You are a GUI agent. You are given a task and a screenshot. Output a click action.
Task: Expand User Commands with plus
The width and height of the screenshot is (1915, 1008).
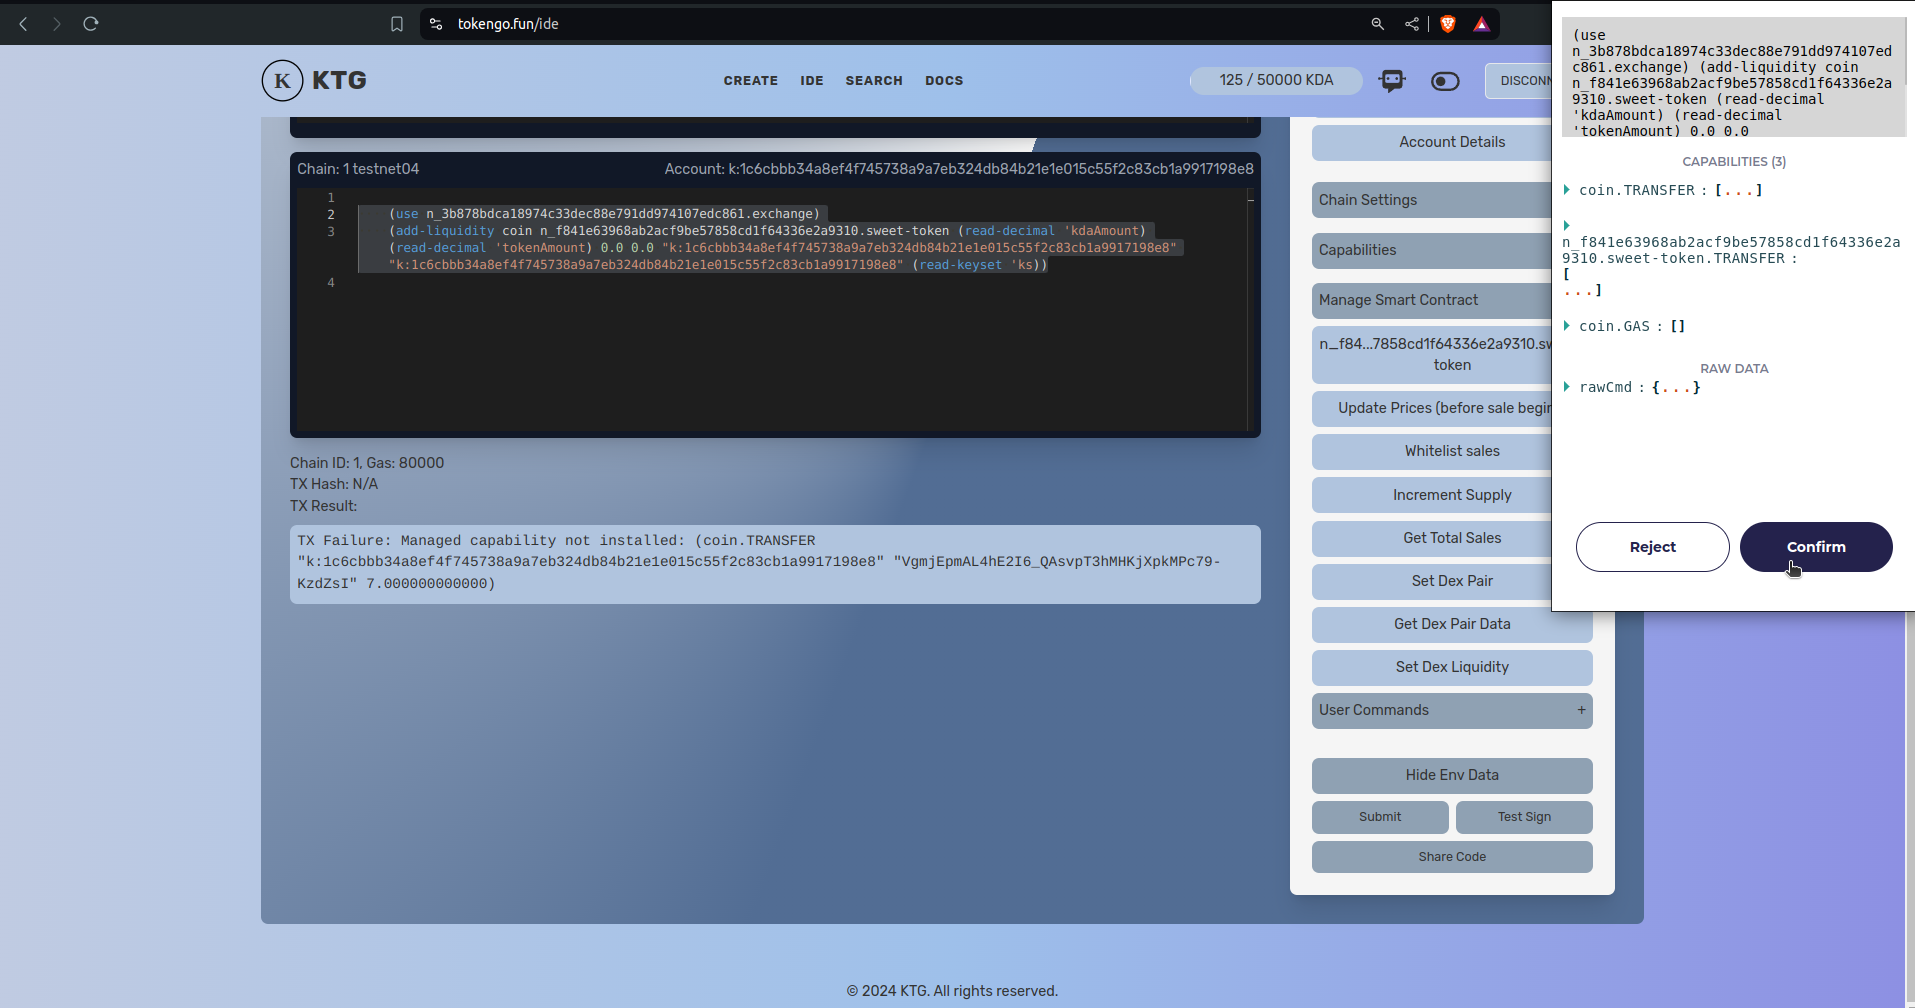1581,710
